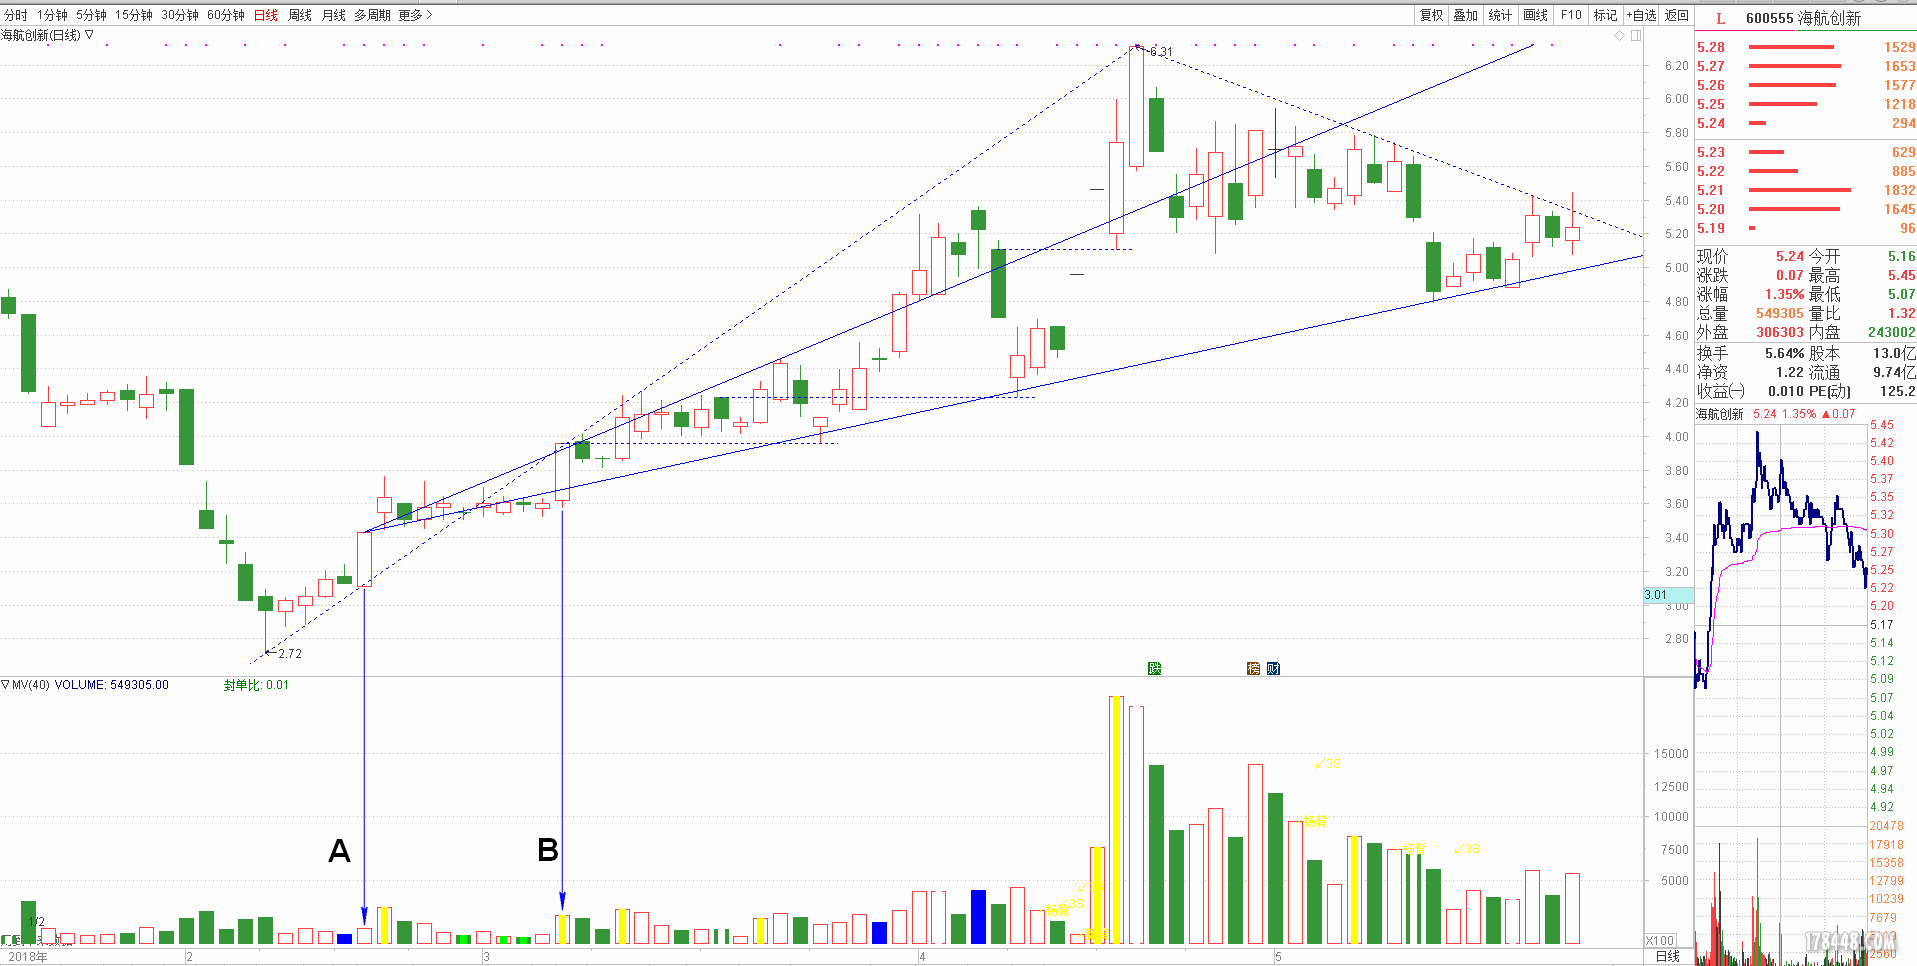Viewport: 1917px width, 966px height.
Task: Click the red L badge beside 600555
Action: coord(1721,18)
